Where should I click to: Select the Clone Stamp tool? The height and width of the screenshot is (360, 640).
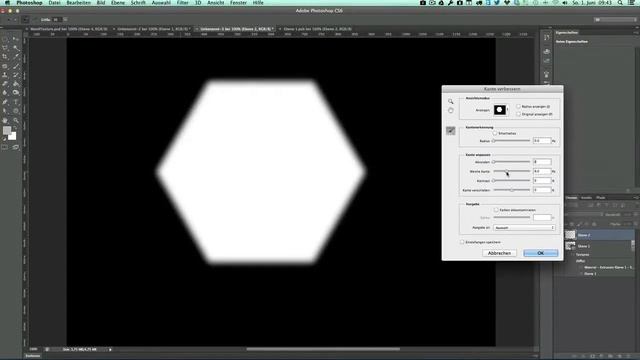5,75
